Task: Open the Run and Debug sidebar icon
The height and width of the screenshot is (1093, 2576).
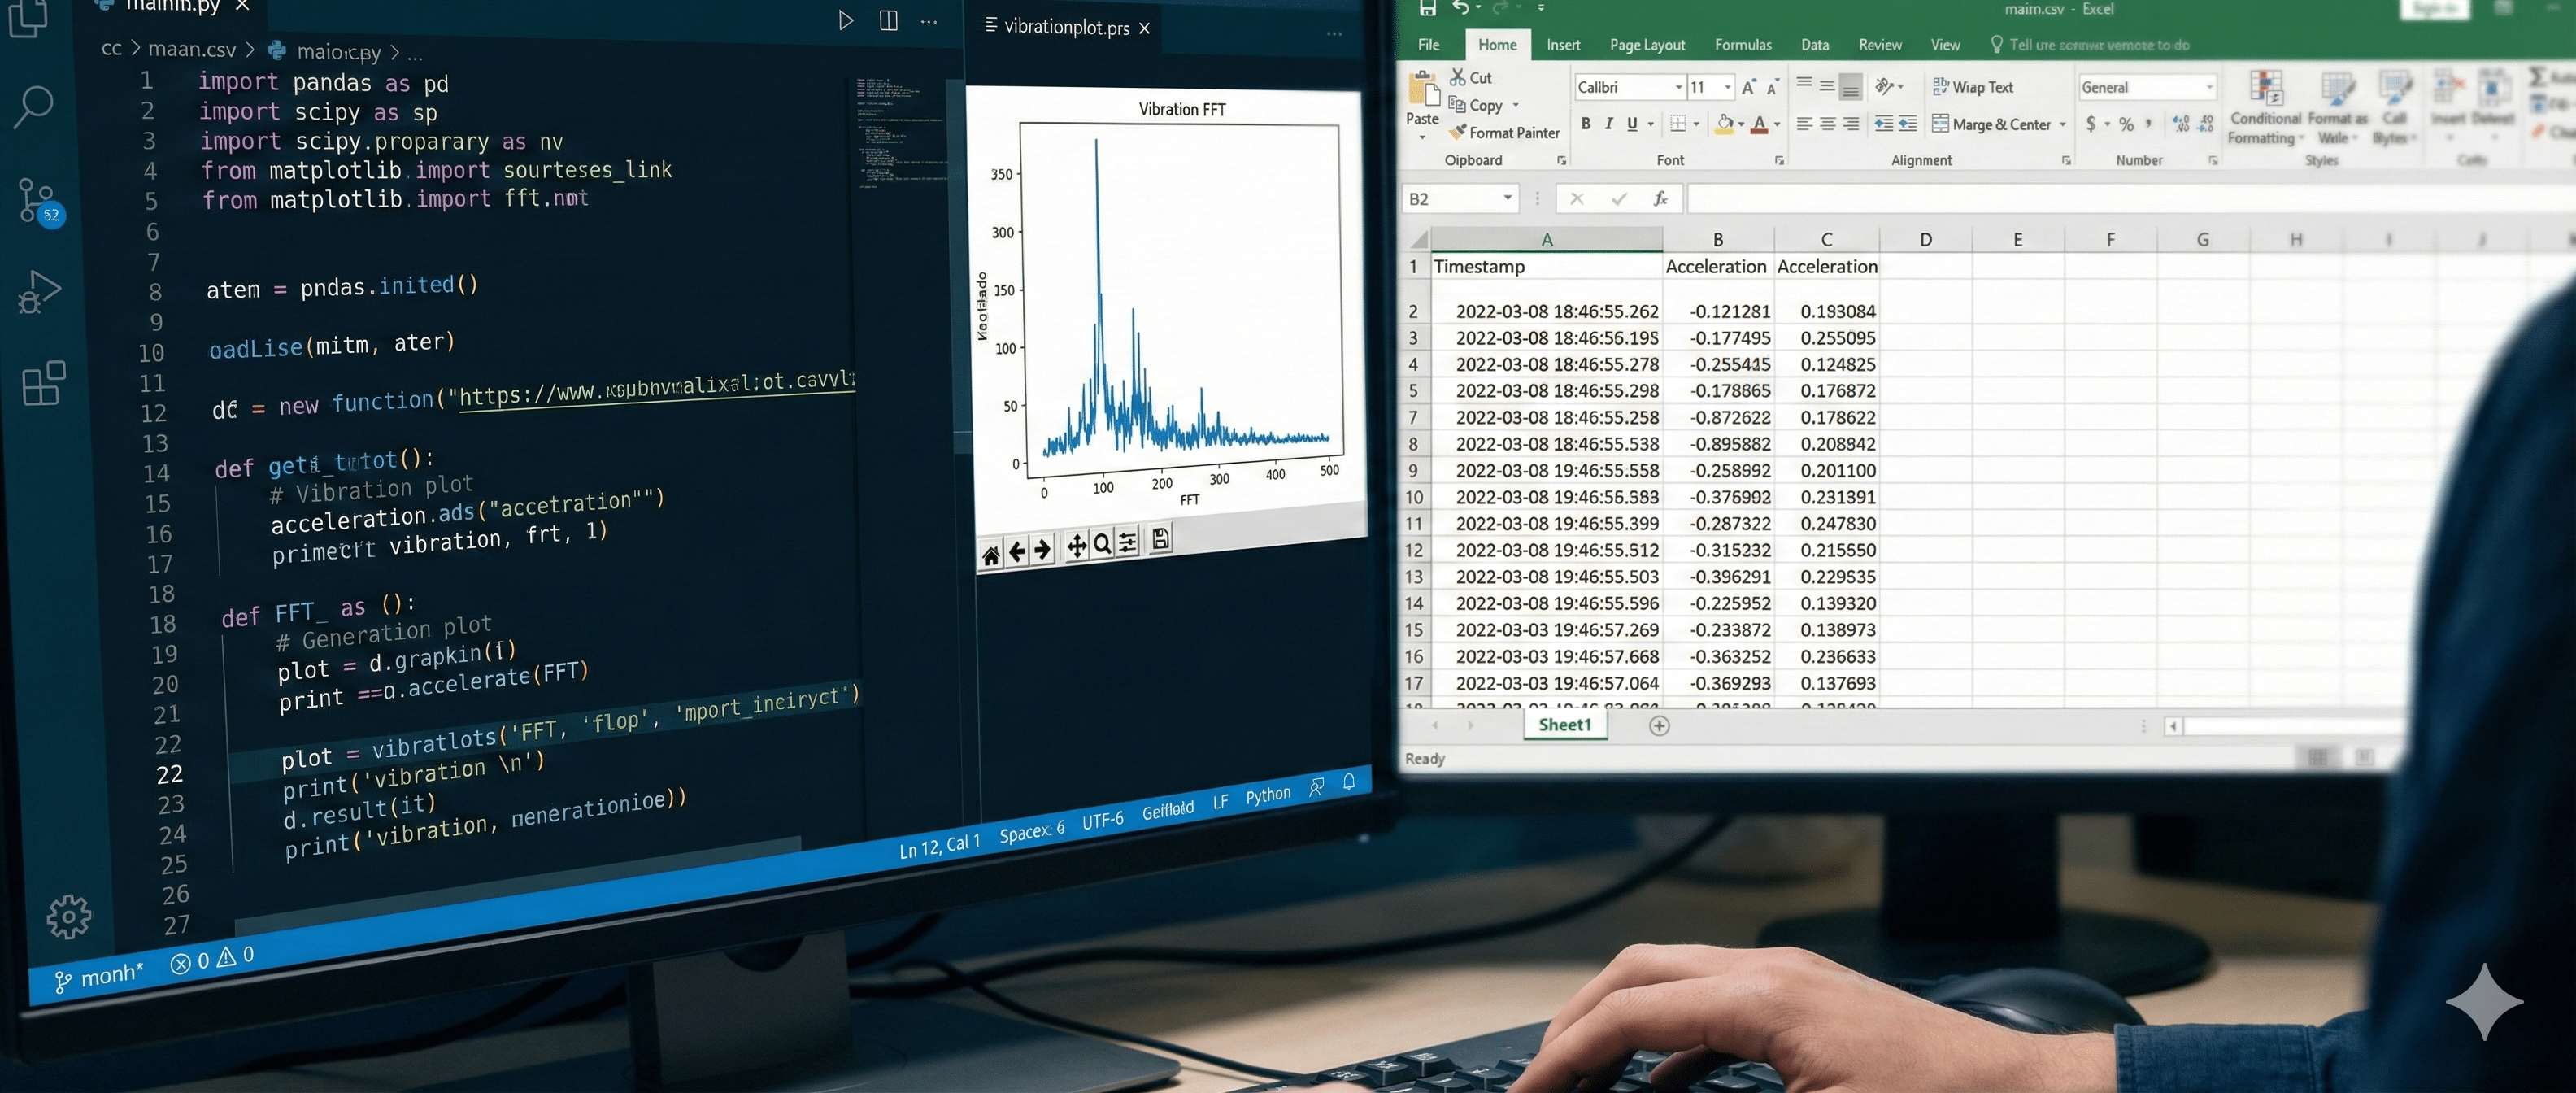Action: pyautogui.click(x=38, y=290)
